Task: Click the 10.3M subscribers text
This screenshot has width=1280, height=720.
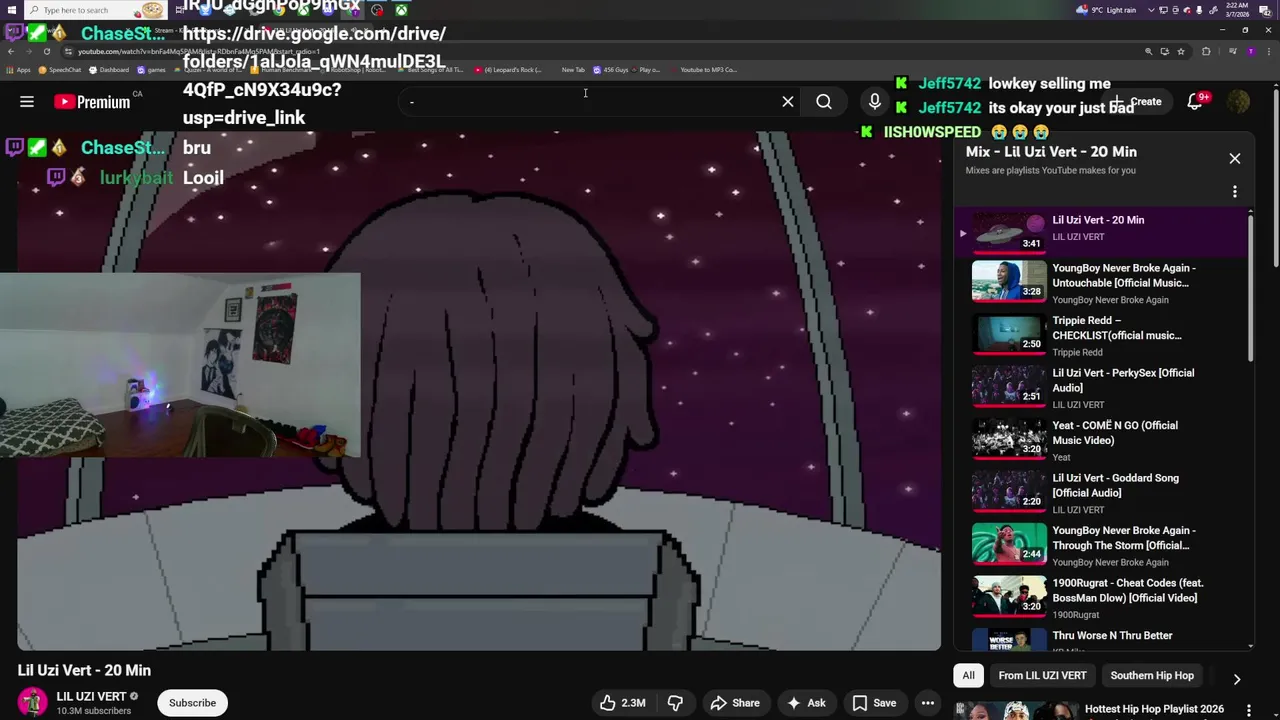Action: [x=94, y=711]
